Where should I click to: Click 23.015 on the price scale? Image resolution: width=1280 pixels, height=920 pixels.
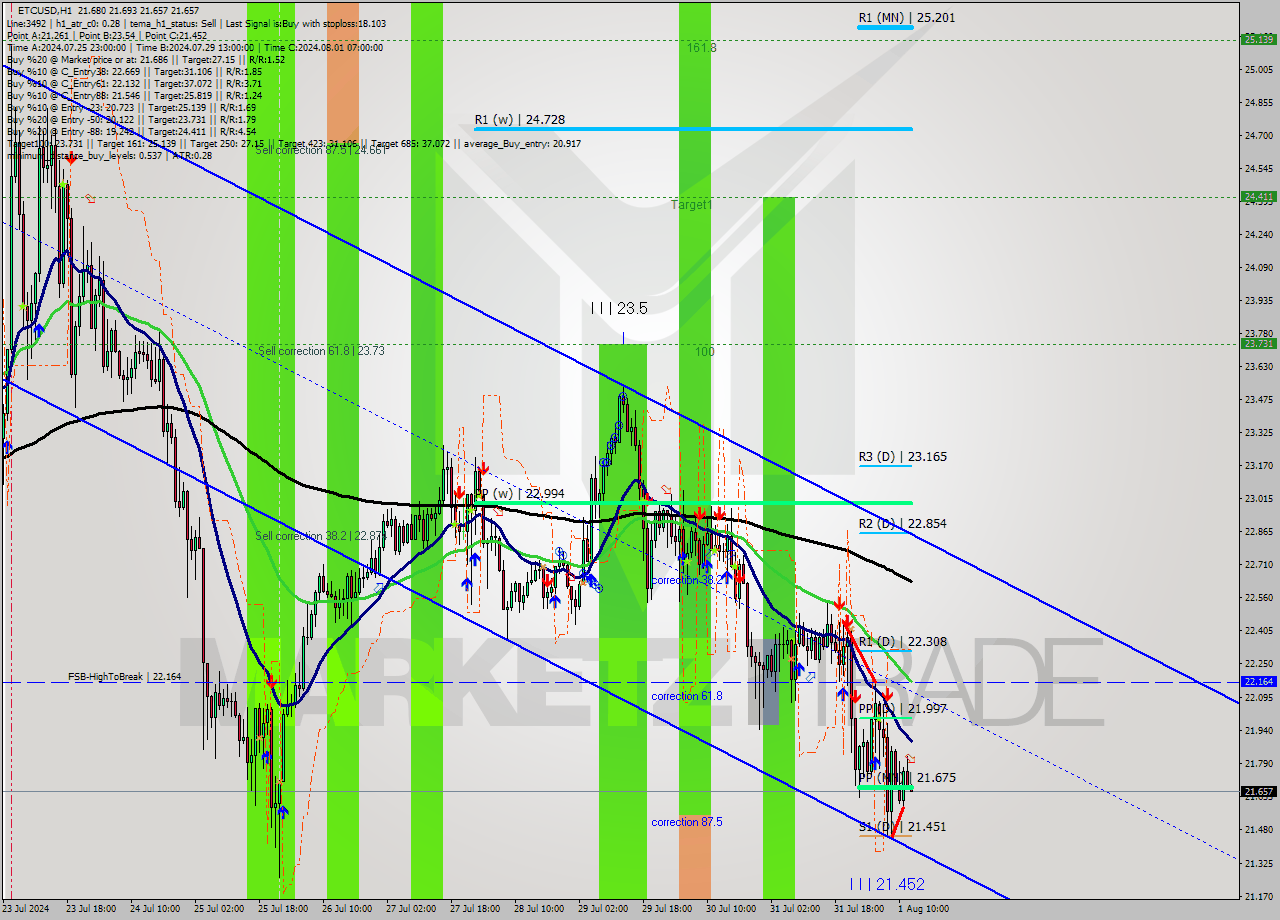[x=1258, y=498]
